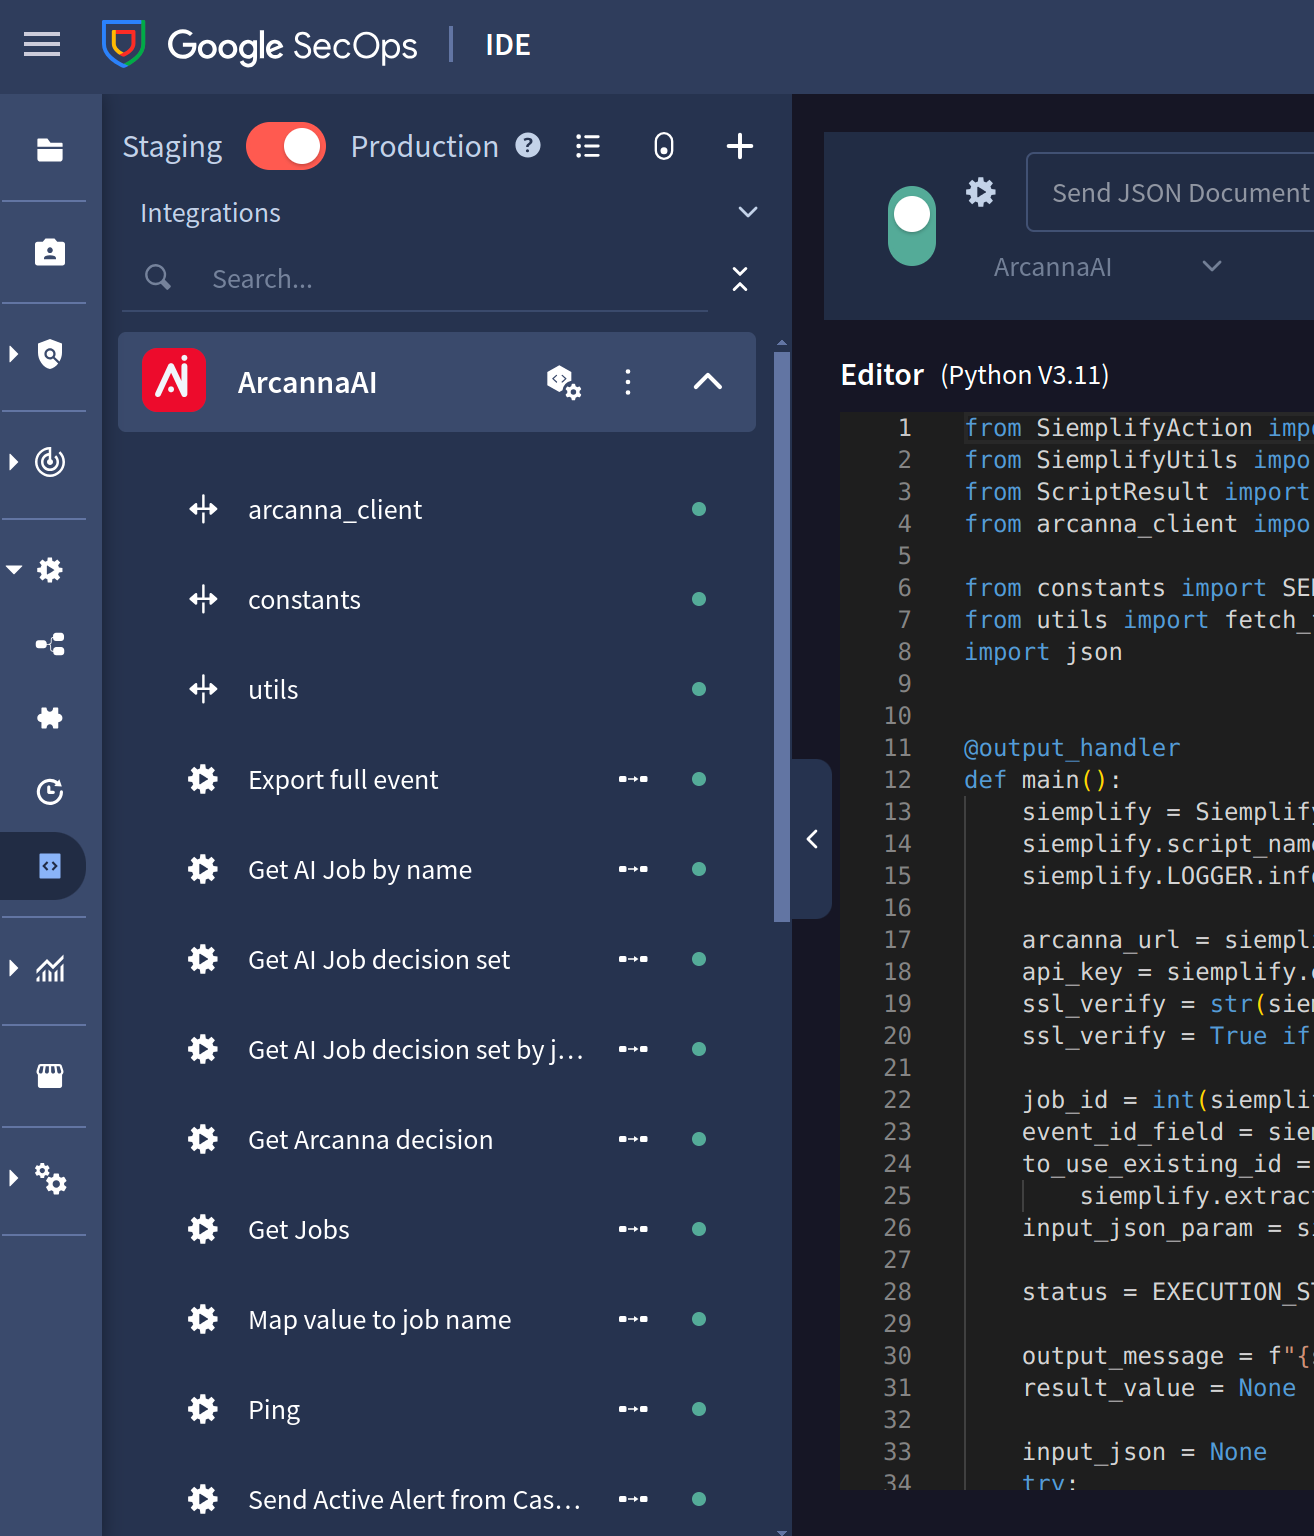Click the connector icon on Ping row

[x=633, y=1409]
